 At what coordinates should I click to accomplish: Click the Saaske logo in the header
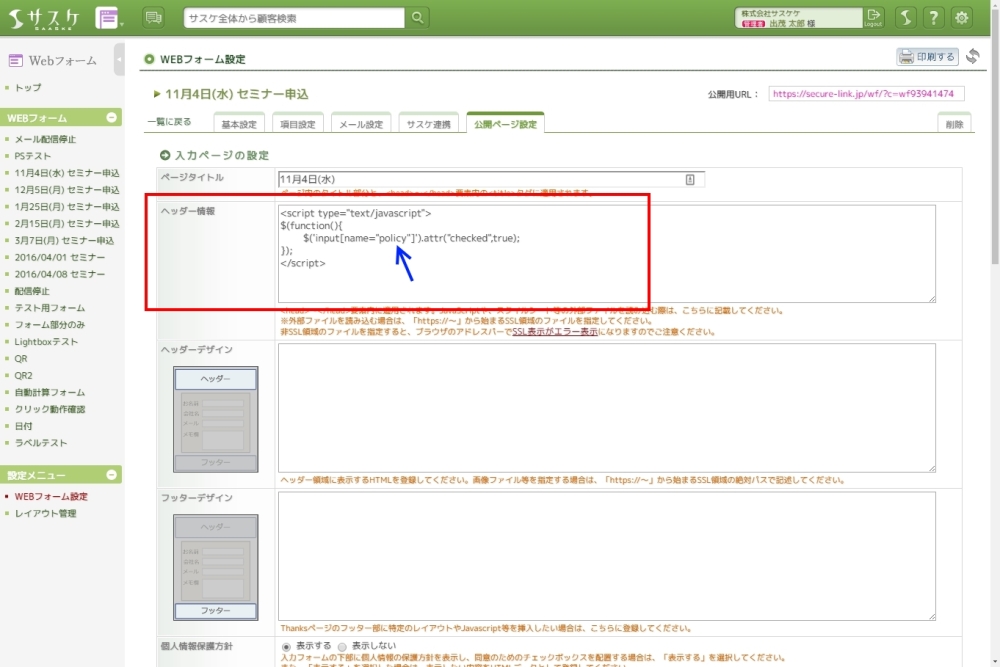coord(46,17)
